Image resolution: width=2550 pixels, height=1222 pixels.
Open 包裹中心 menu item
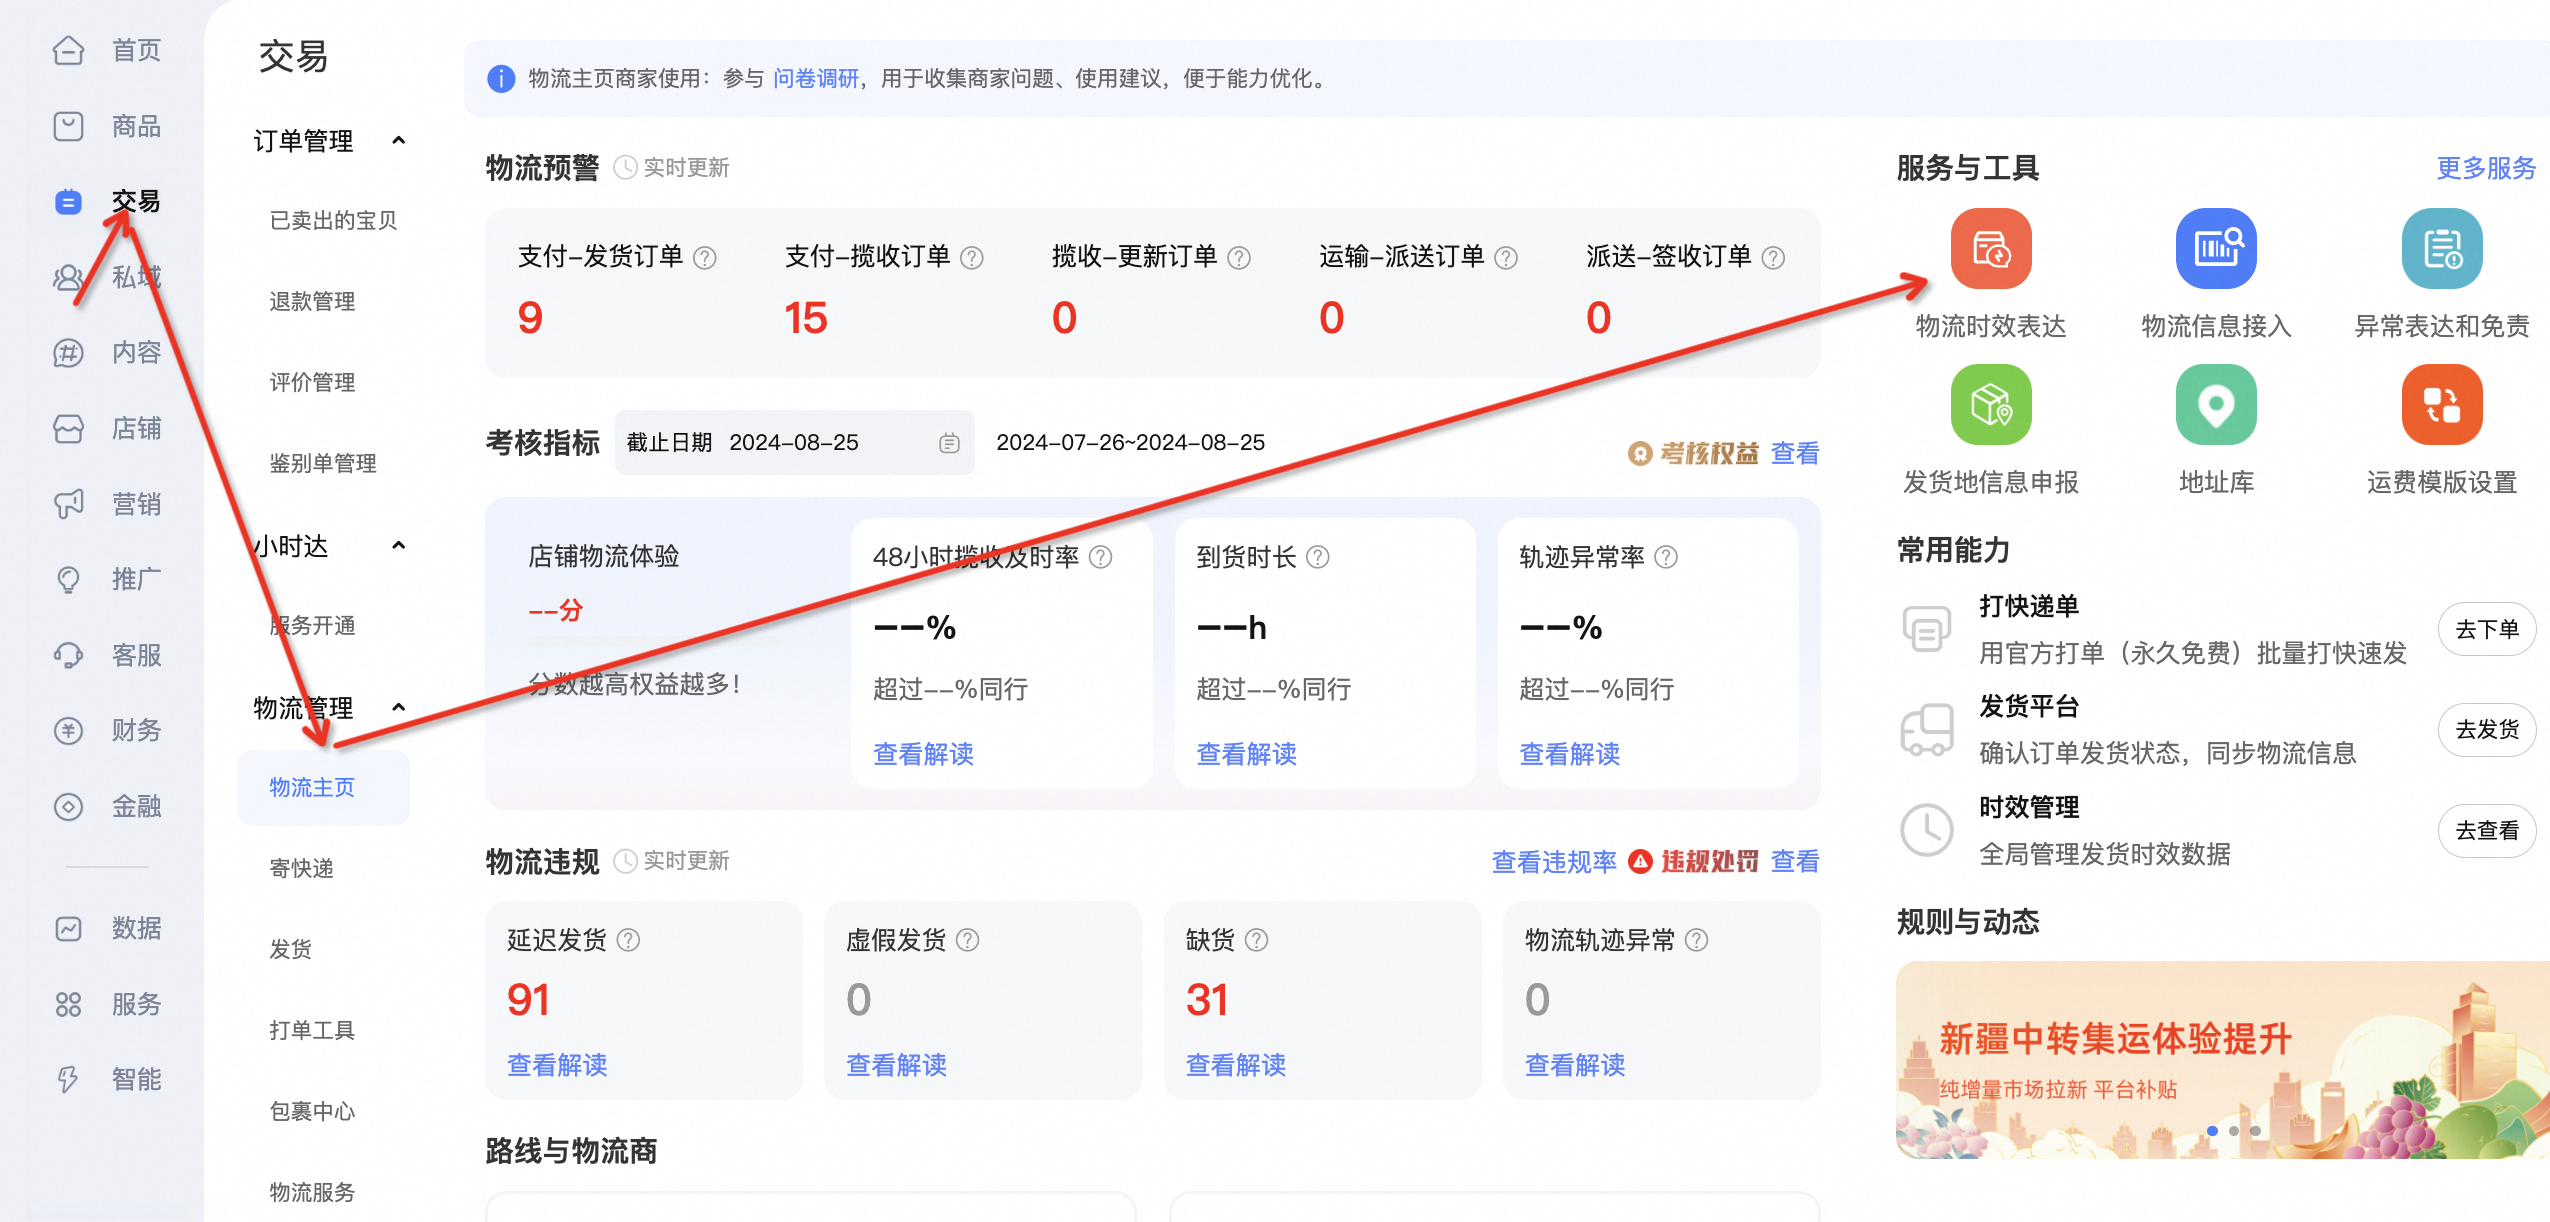(x=312, y=1111)
